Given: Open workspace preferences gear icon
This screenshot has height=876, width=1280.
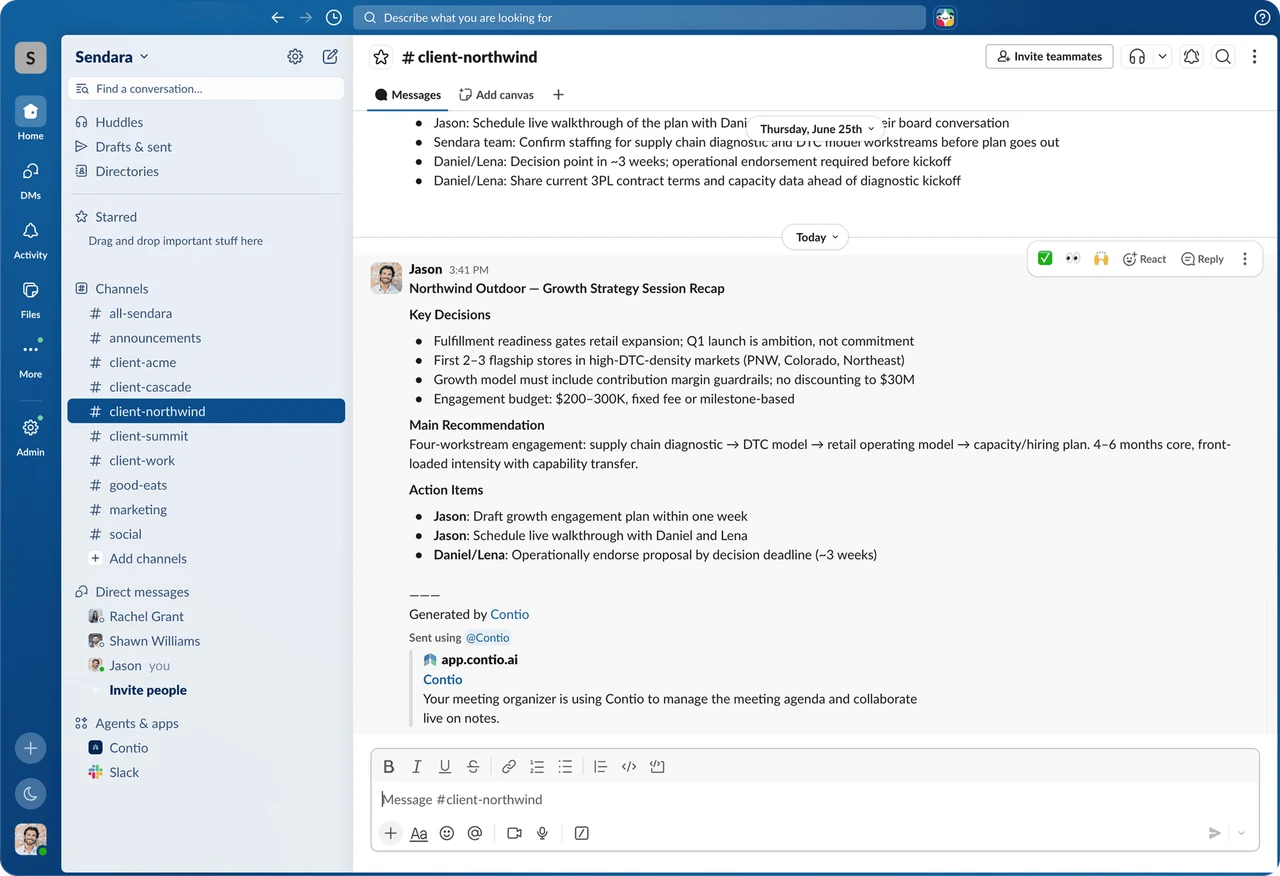Looking at the screenshot, I should pyautogui.click(x=295, y=57).
